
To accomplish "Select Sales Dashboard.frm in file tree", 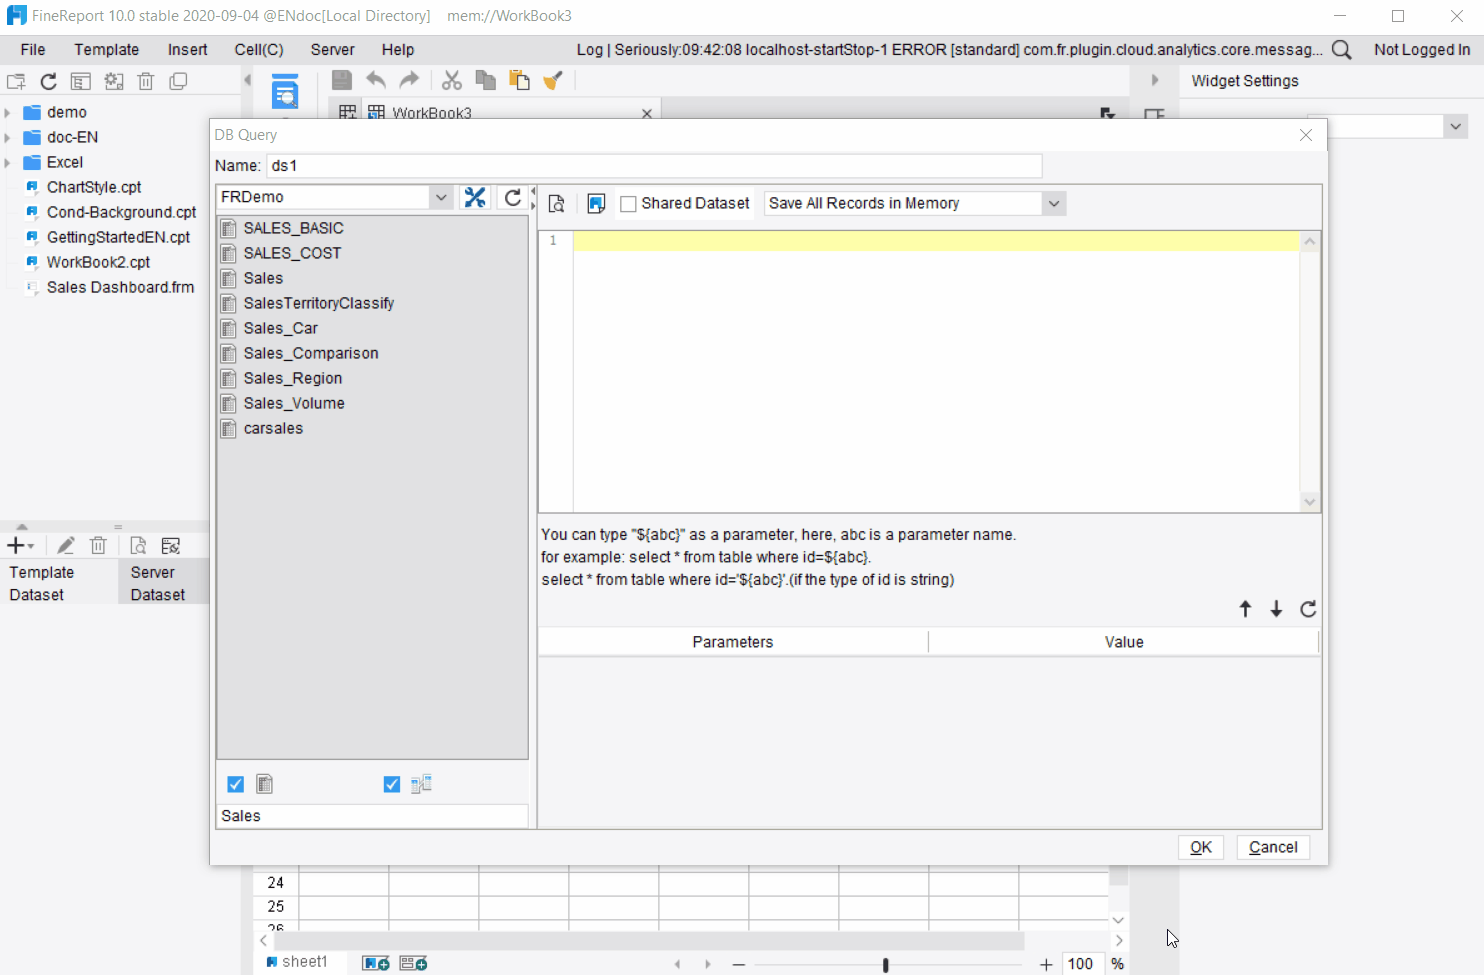I will [x=121, y=288].
